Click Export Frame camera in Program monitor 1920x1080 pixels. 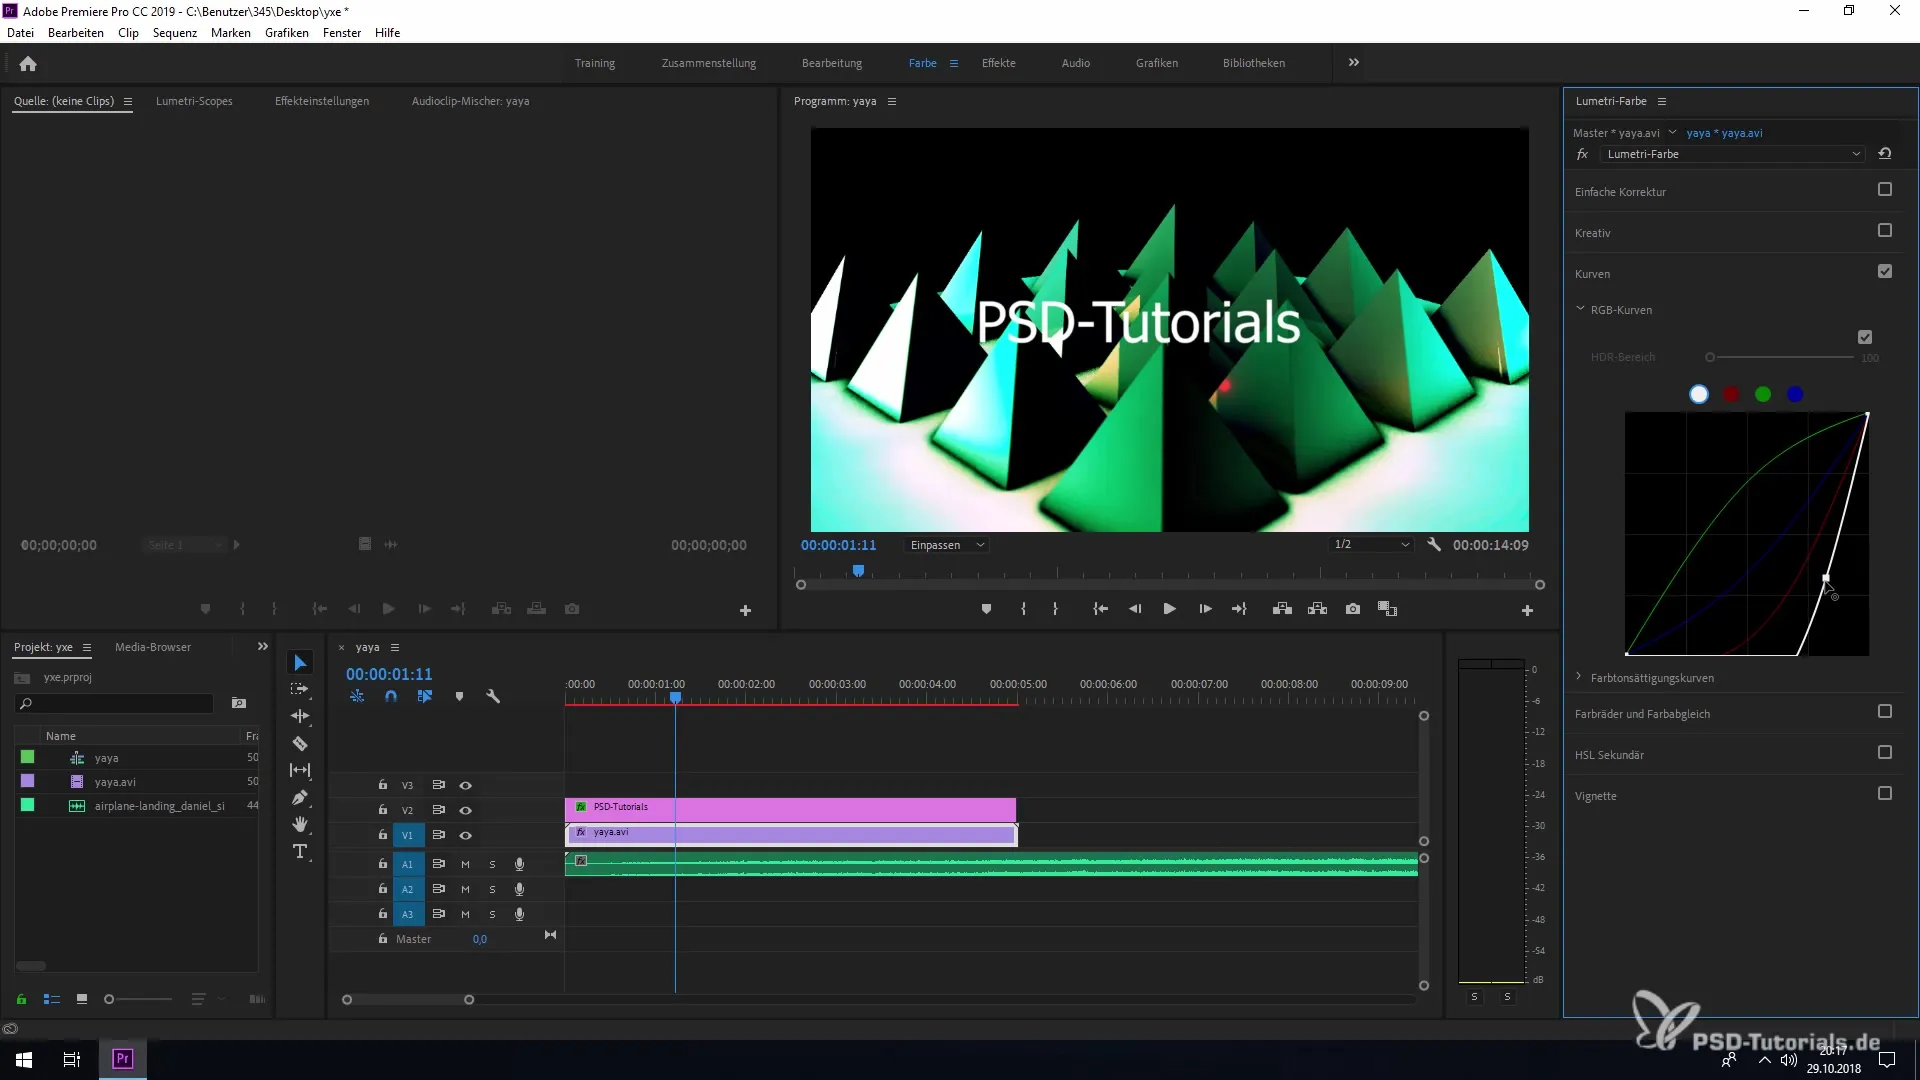point(1353,609)
